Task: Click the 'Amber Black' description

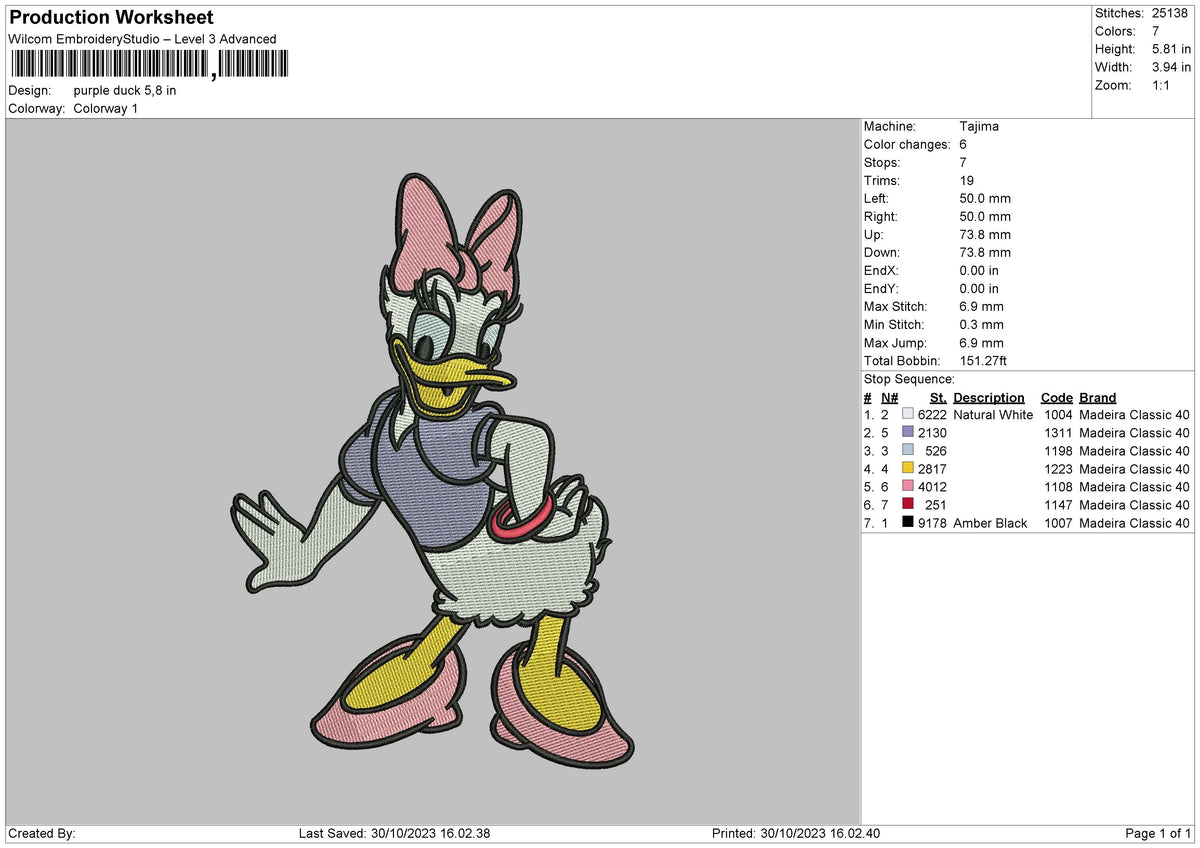Action: pos(990,523)
